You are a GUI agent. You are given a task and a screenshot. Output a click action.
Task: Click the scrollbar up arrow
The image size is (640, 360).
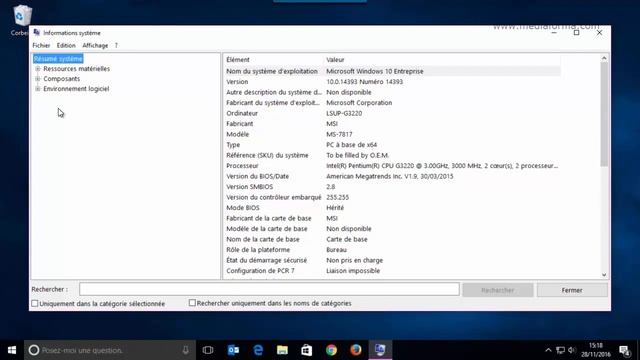[x=604, y=58]
